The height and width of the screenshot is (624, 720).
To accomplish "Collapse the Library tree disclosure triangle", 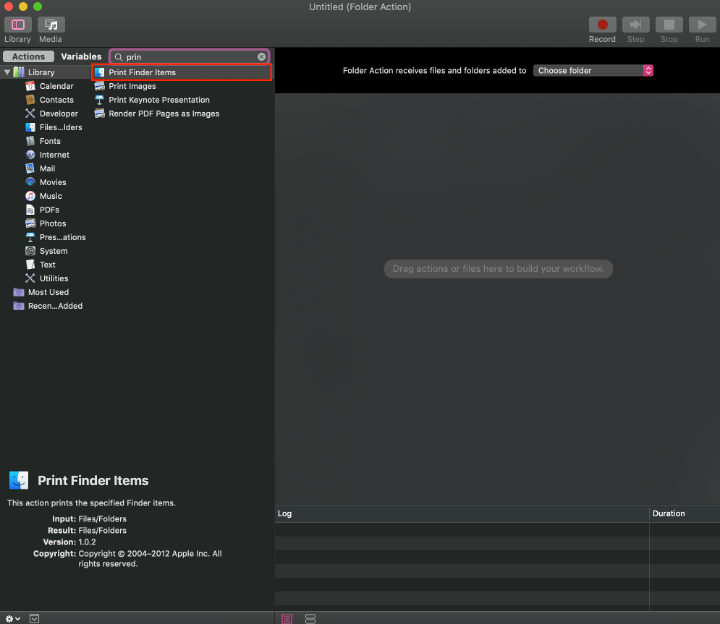I will (7, 72).
